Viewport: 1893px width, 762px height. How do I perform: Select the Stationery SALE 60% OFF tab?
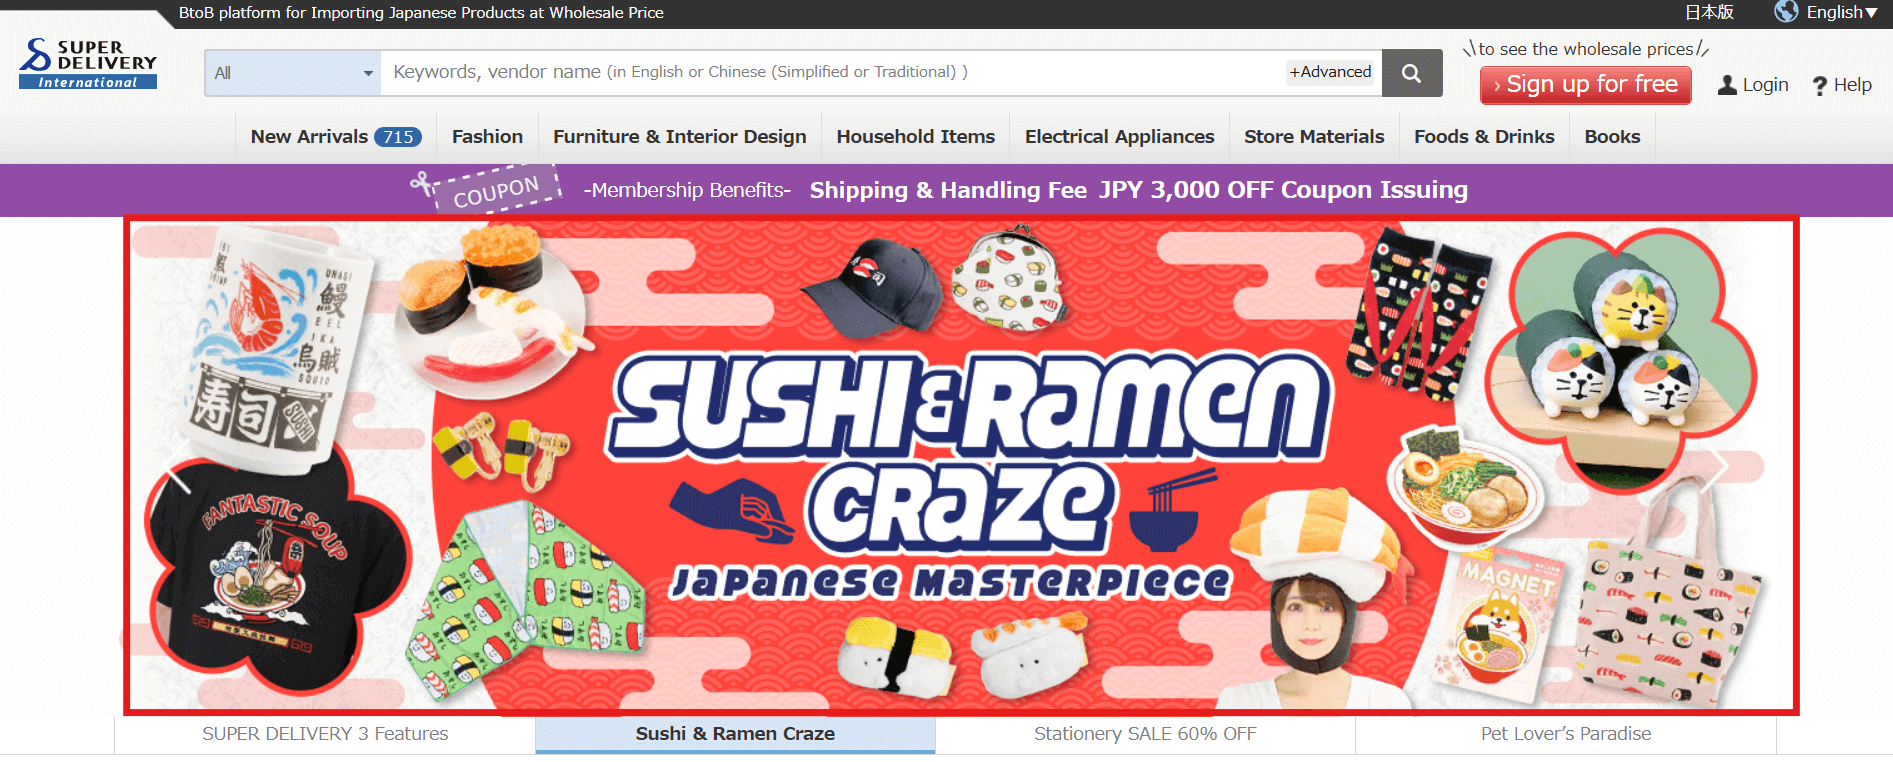(x=1145, y=734)
